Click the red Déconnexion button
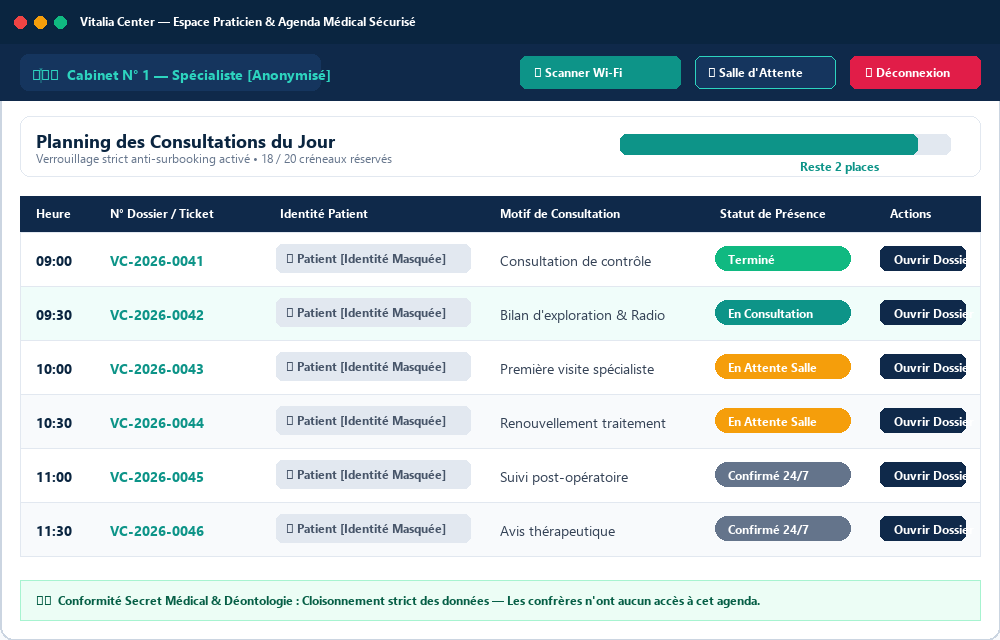 (915, 73)
